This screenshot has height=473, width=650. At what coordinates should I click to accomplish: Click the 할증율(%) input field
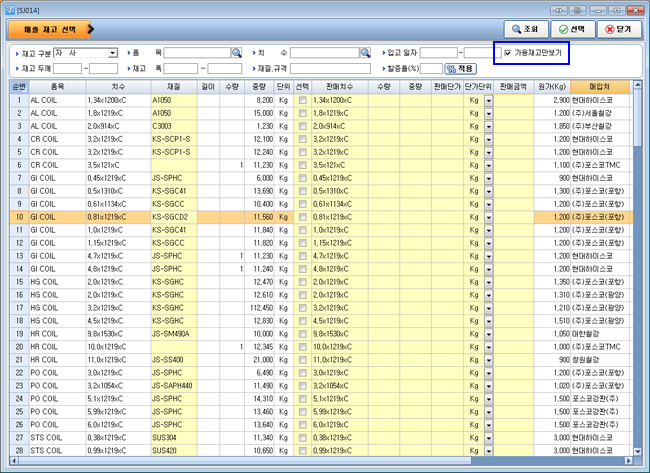[431, 68]
